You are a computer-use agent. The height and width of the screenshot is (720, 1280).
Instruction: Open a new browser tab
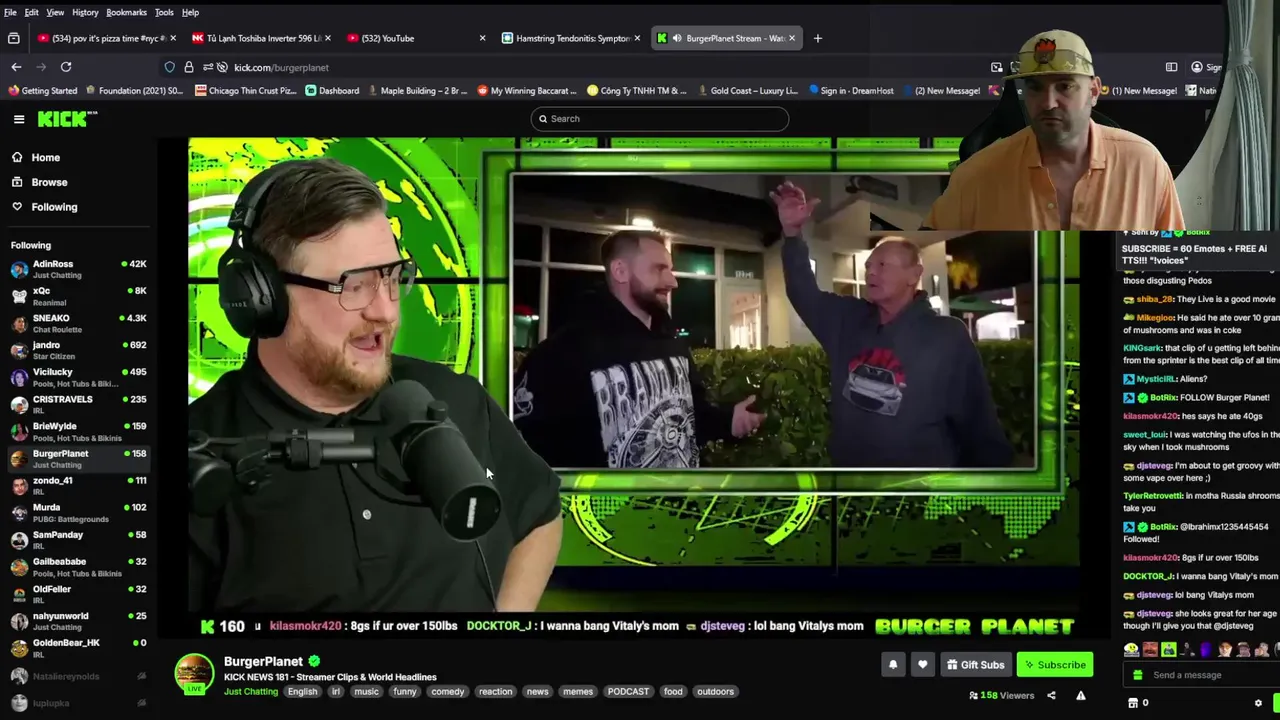coord(817,38)
